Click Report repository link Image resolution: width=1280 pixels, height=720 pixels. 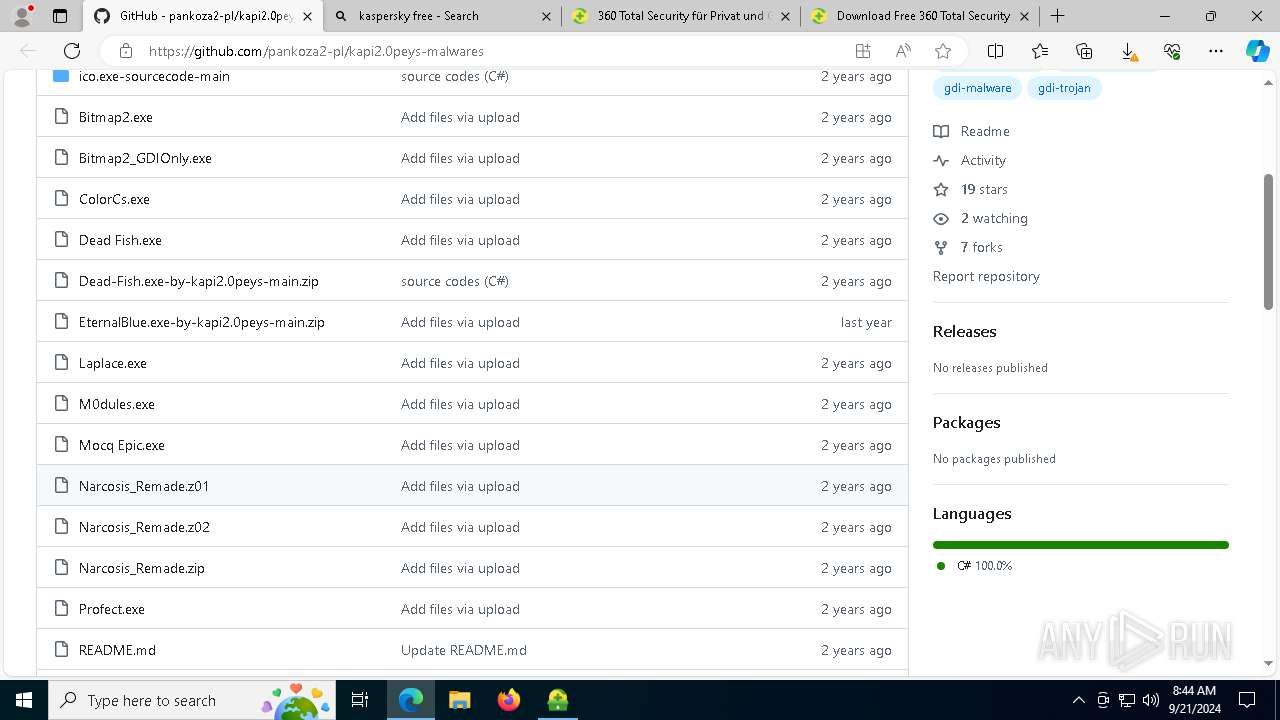(986, 276)
